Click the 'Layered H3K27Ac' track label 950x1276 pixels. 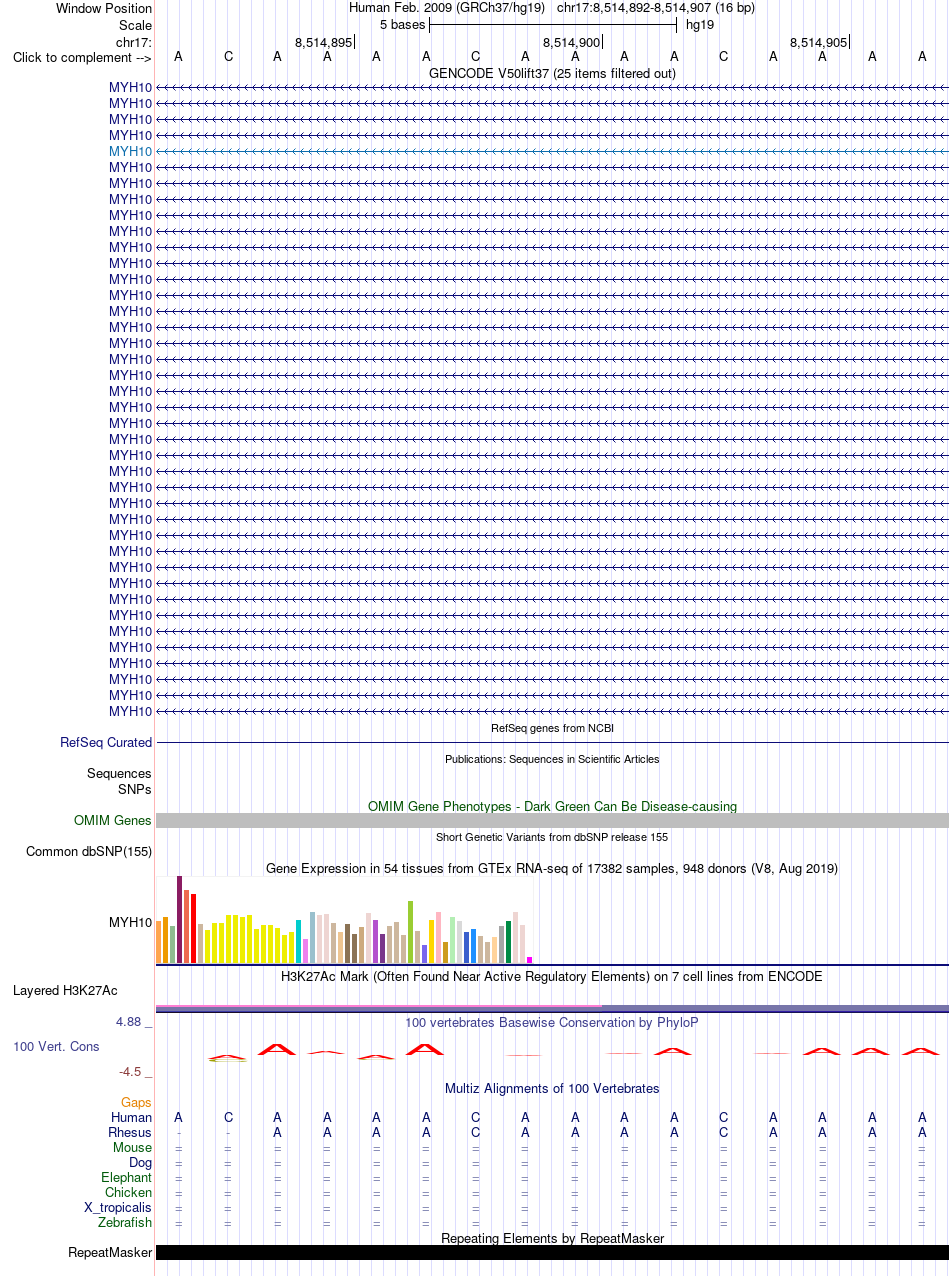65,991
